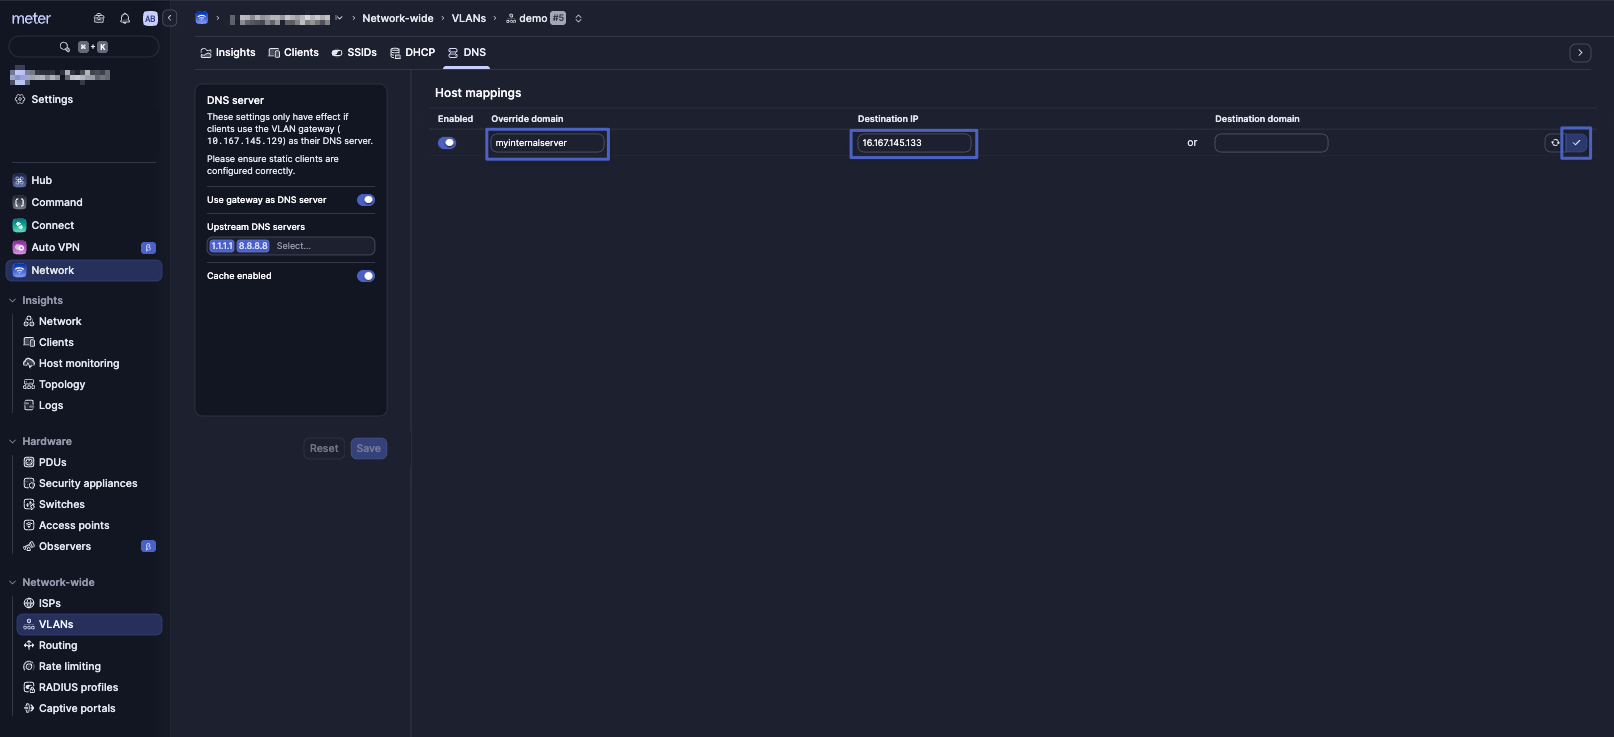Disable the Cache enabled switch
The width and height of the screenshot is (1614, 737).
(x=366, y=276)
